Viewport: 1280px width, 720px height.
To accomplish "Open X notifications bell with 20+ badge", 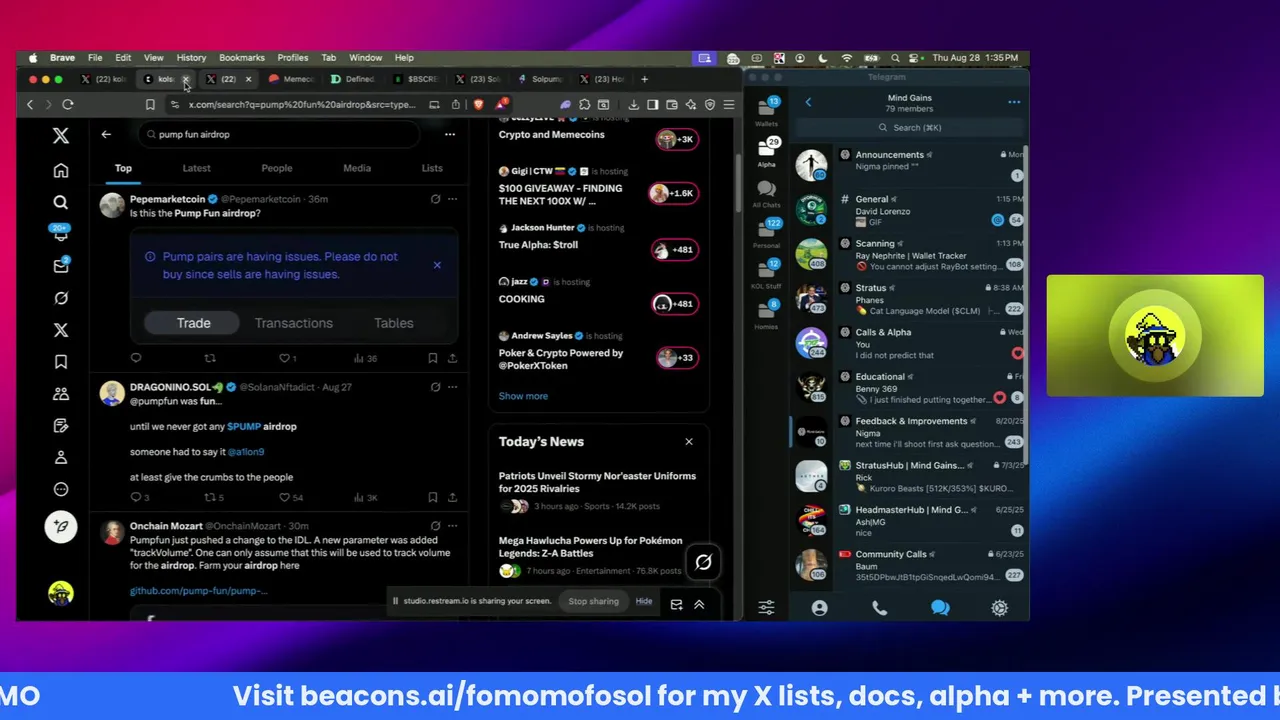I will pyautogui.click(x=61, y=234).
